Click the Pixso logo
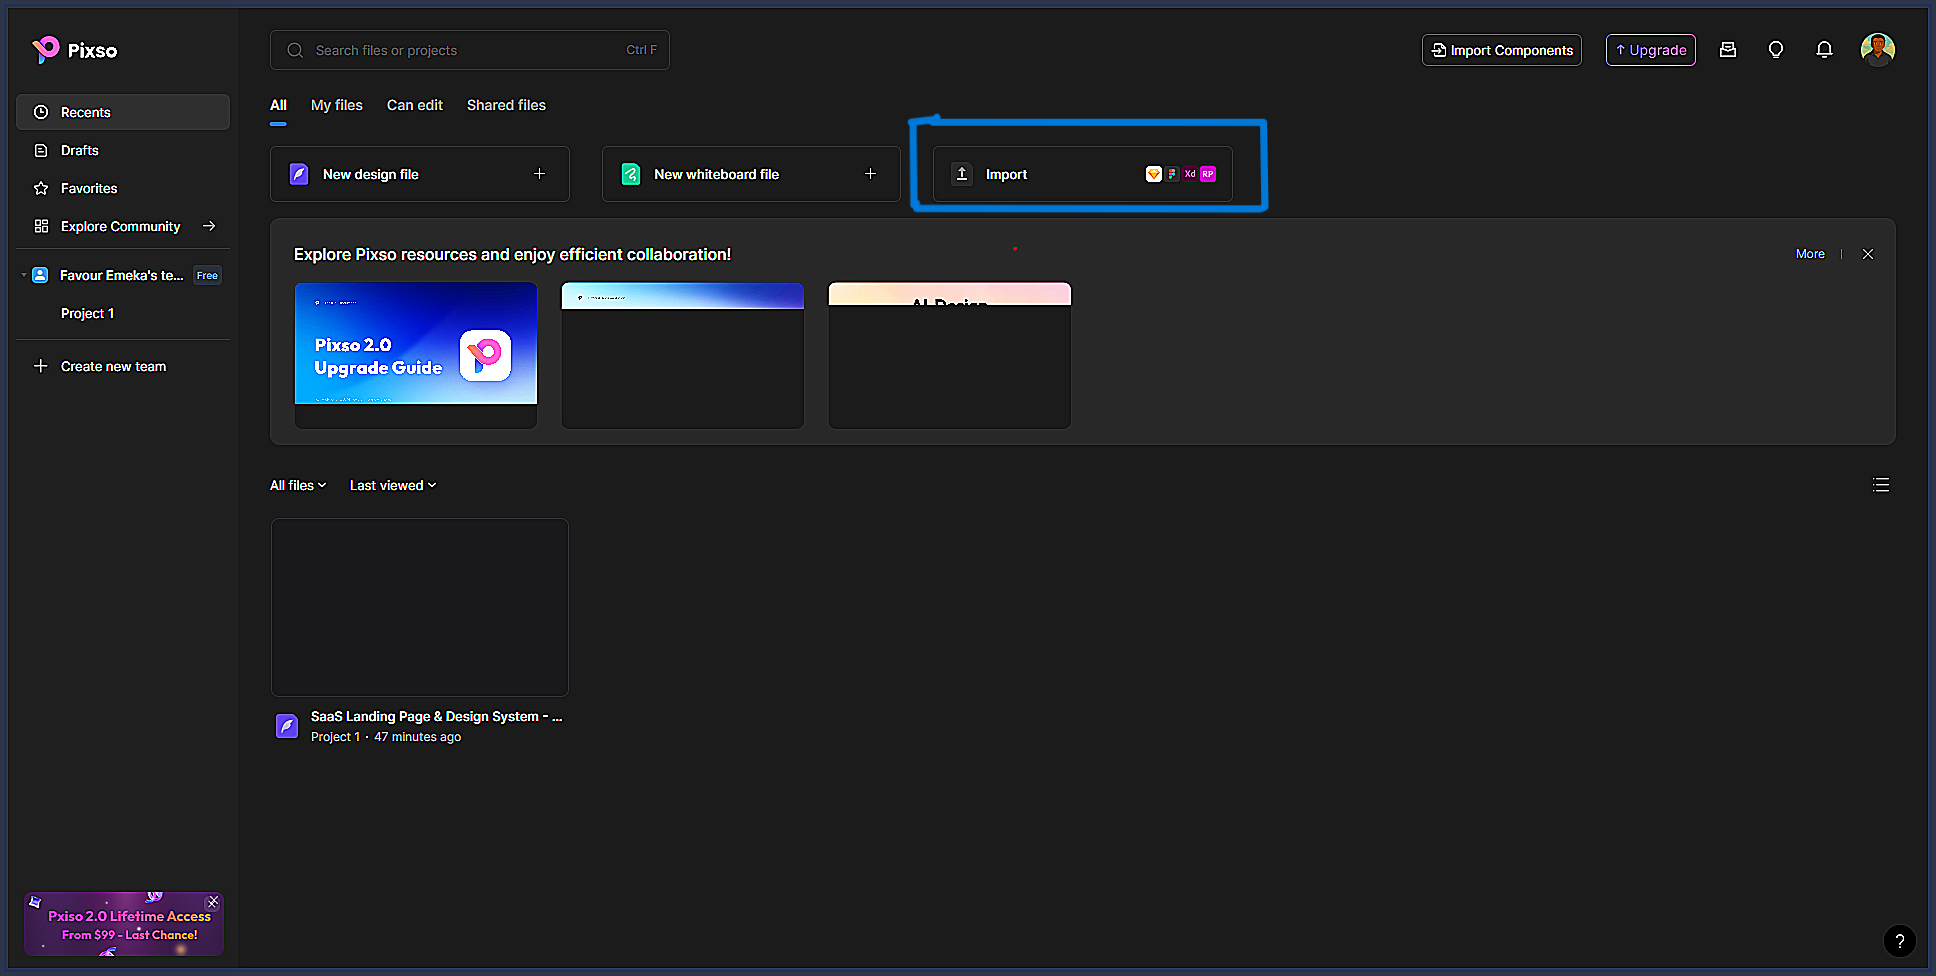1936x976 pixels. 74,50
